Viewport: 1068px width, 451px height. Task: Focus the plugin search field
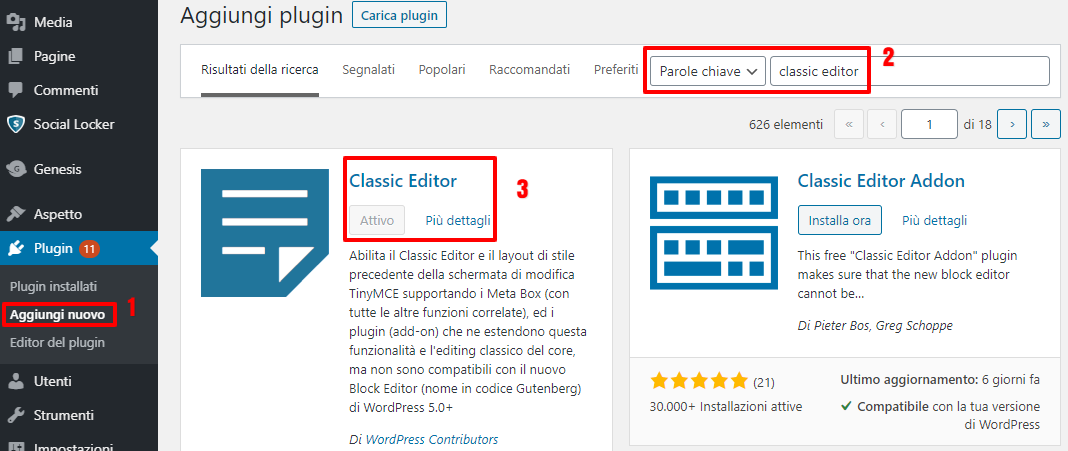pyautogui.click(x=910, y=71)
